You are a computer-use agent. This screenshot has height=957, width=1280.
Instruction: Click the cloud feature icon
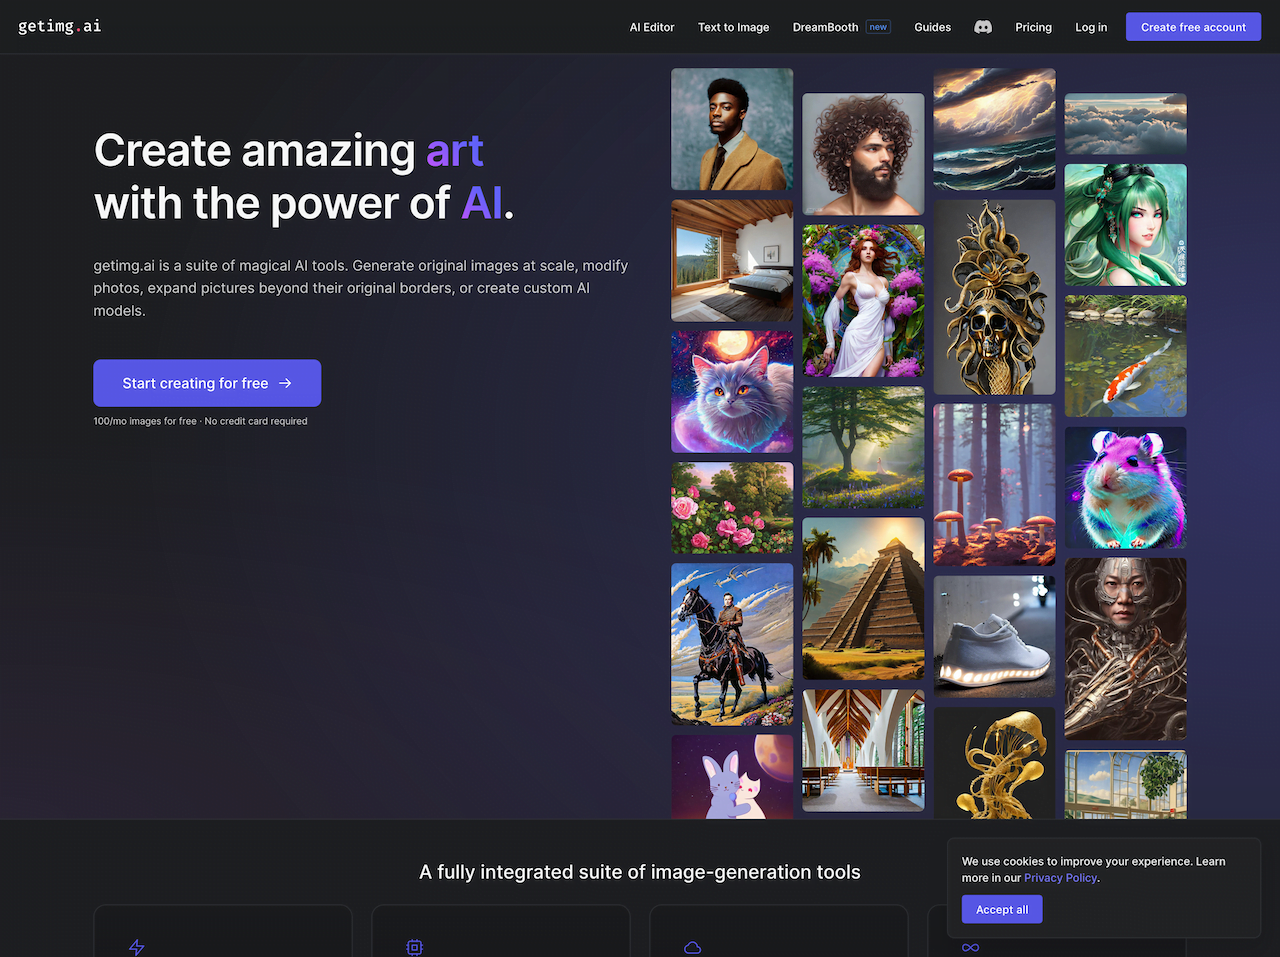coord(692,947)
